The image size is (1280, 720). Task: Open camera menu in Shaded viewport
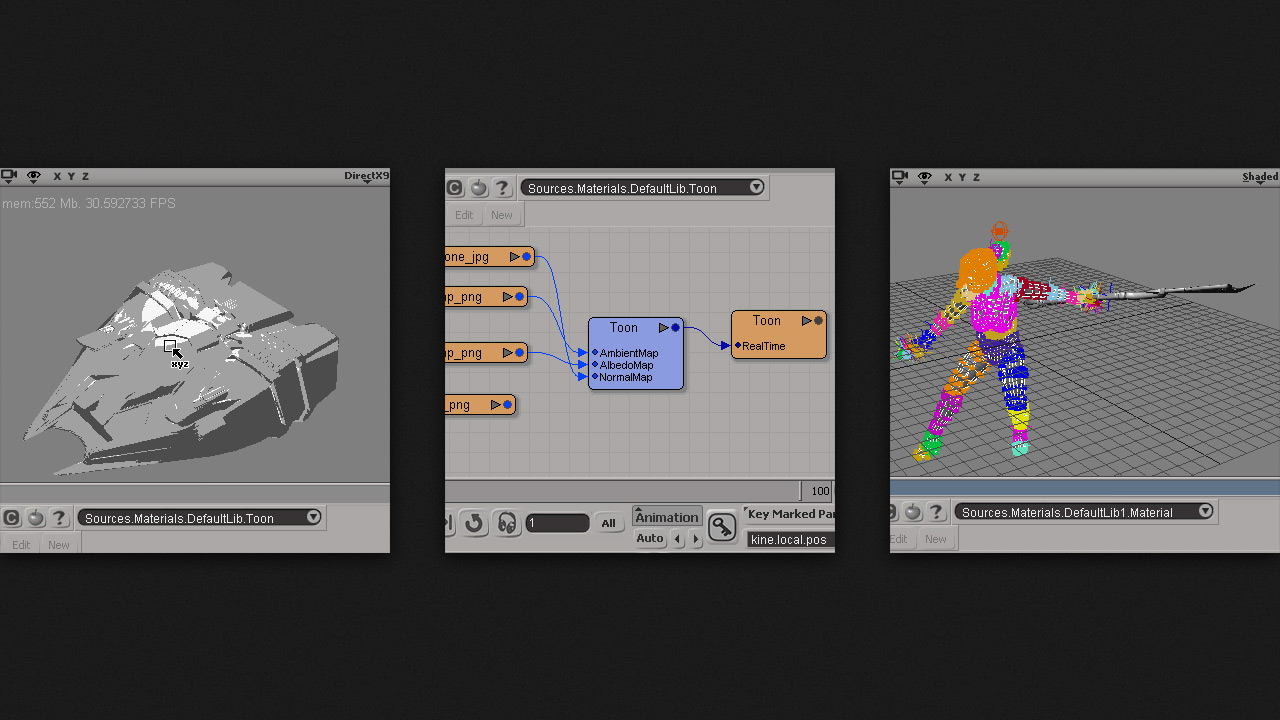[x=899, y=177]
